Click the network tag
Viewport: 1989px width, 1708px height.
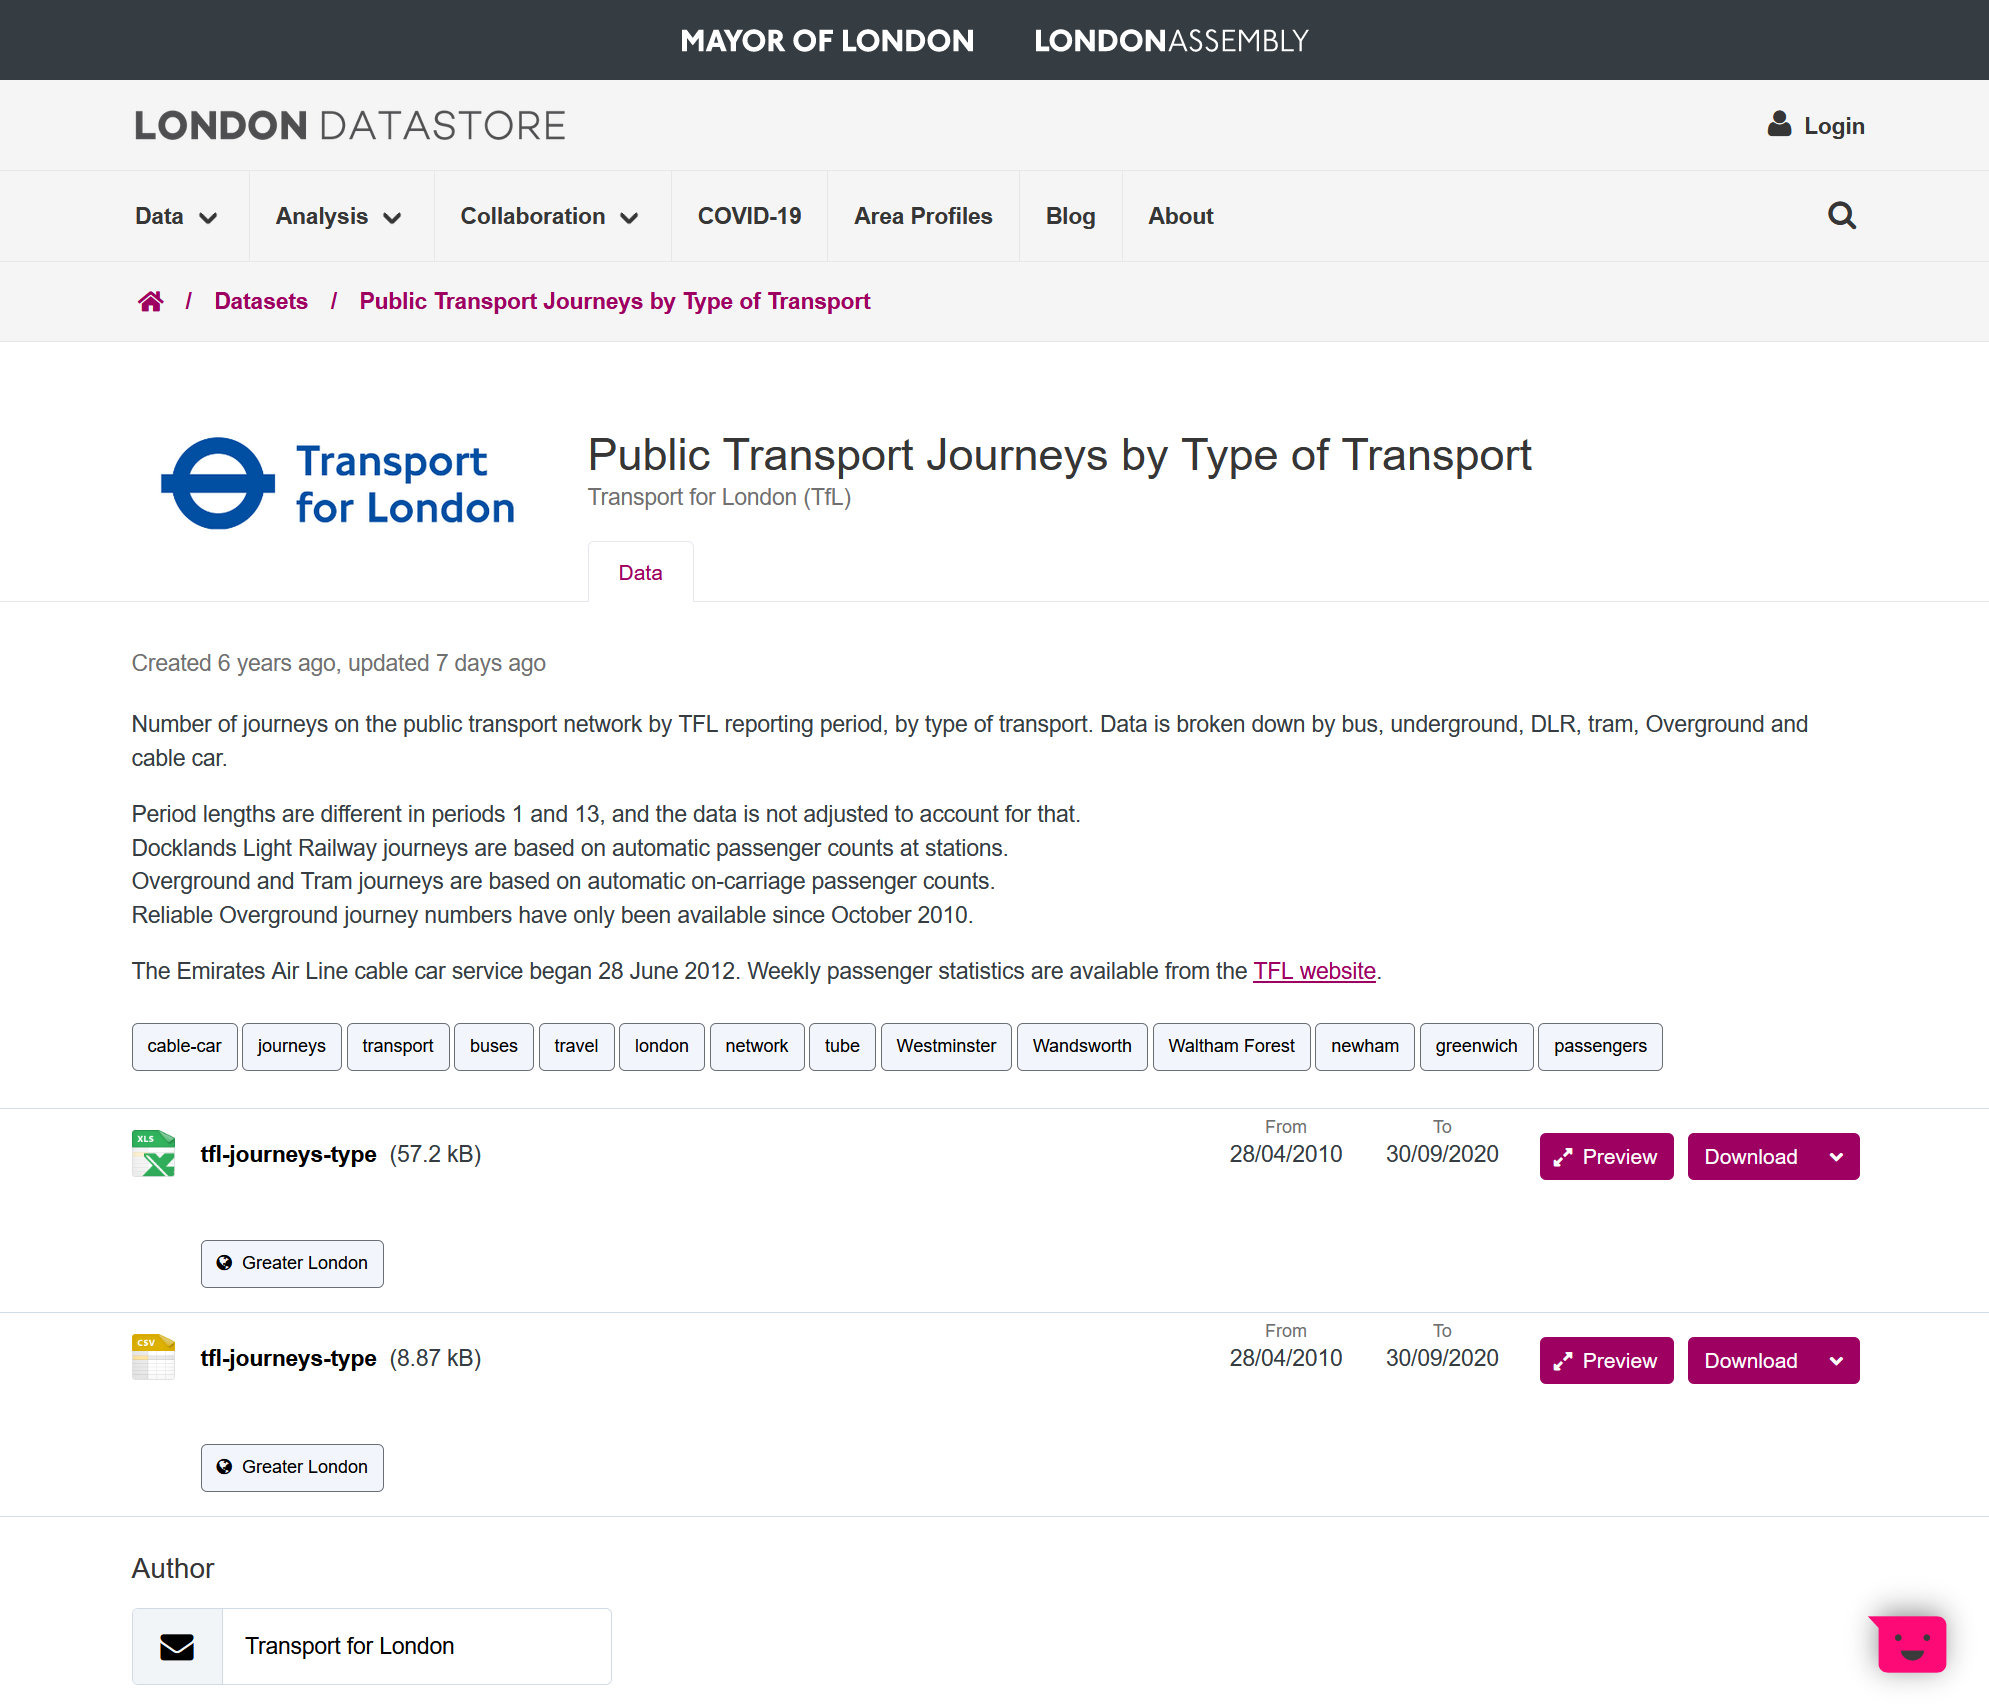pos(757,1046)
